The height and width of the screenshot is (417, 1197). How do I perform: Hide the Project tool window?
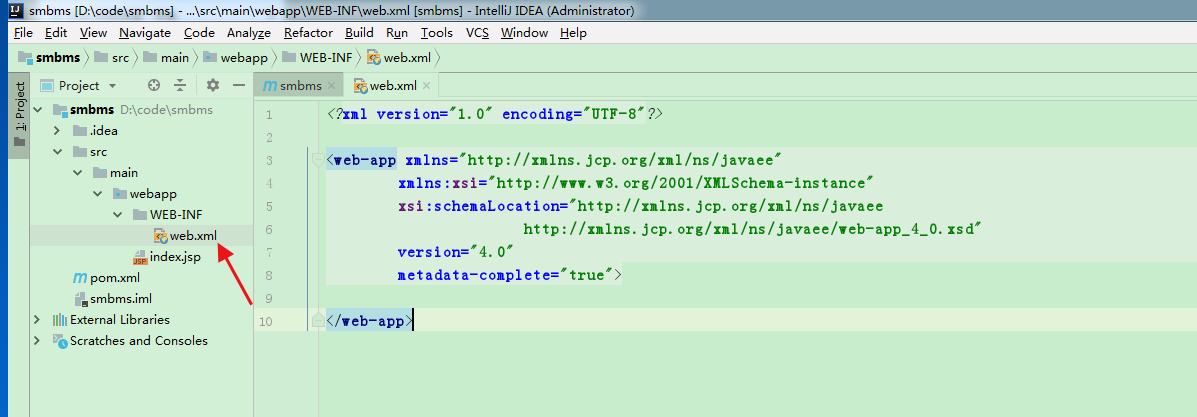pos(239,86)
